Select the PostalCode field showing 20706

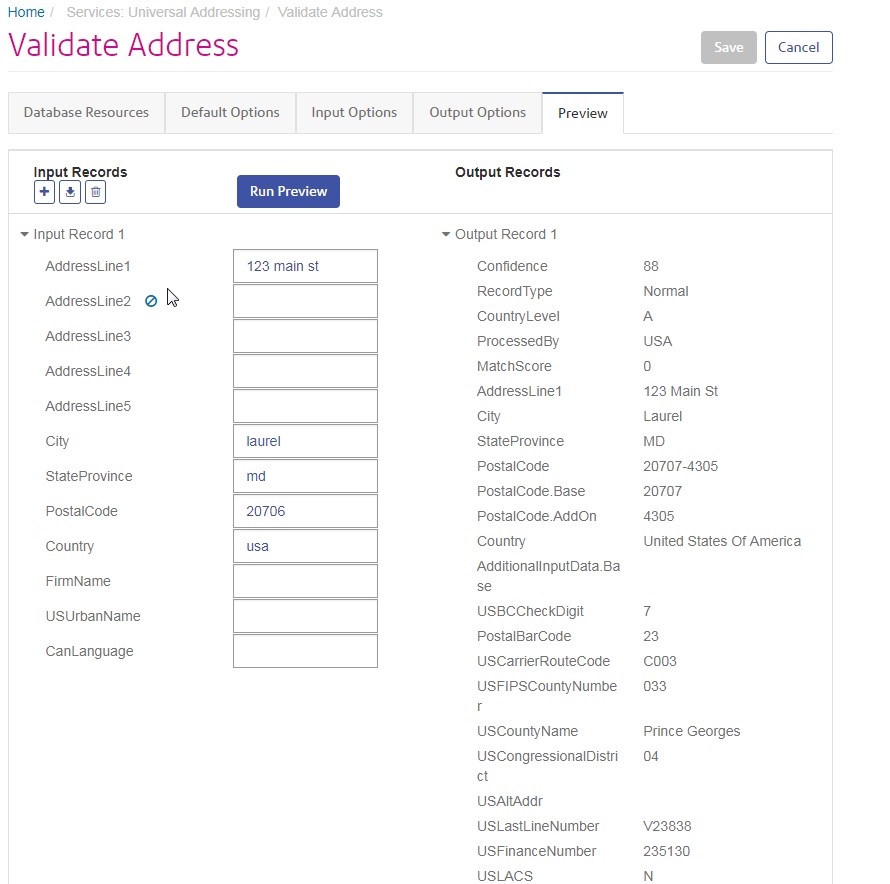tap(305, 510)
